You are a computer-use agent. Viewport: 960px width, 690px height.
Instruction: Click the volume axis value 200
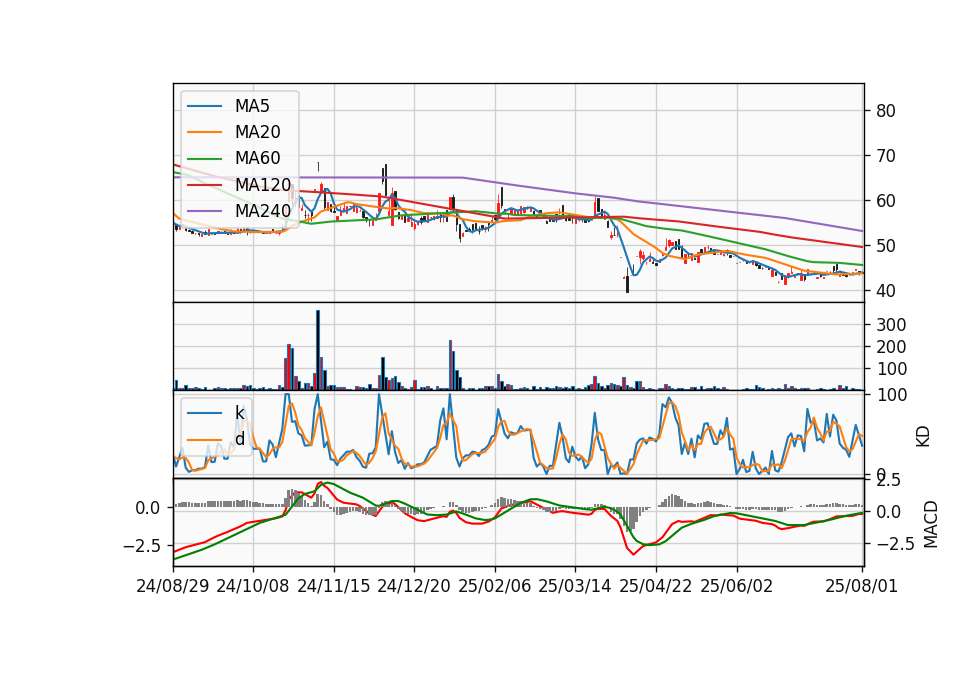891,347
